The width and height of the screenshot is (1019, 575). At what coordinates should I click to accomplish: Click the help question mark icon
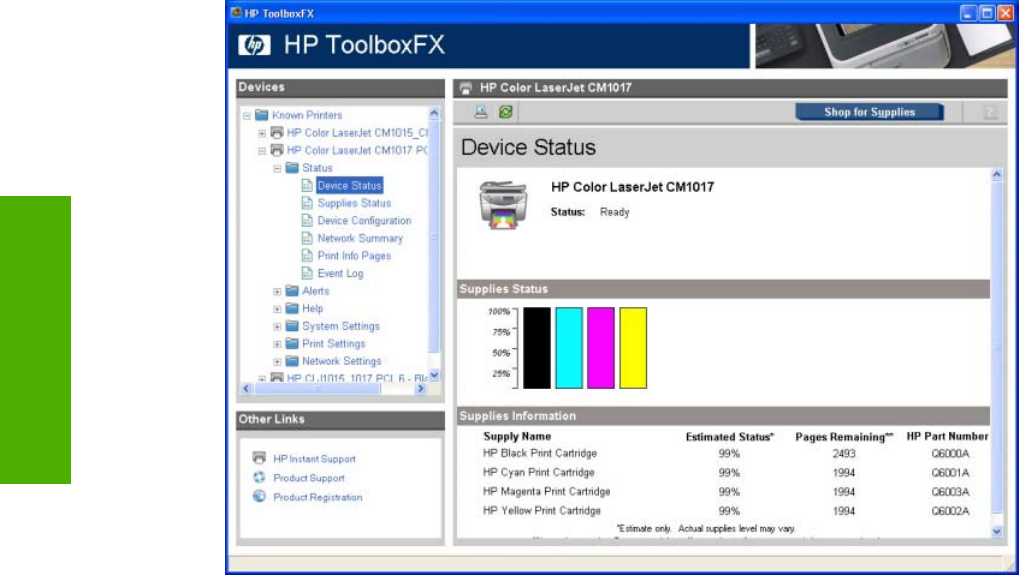tap(989, 113)
